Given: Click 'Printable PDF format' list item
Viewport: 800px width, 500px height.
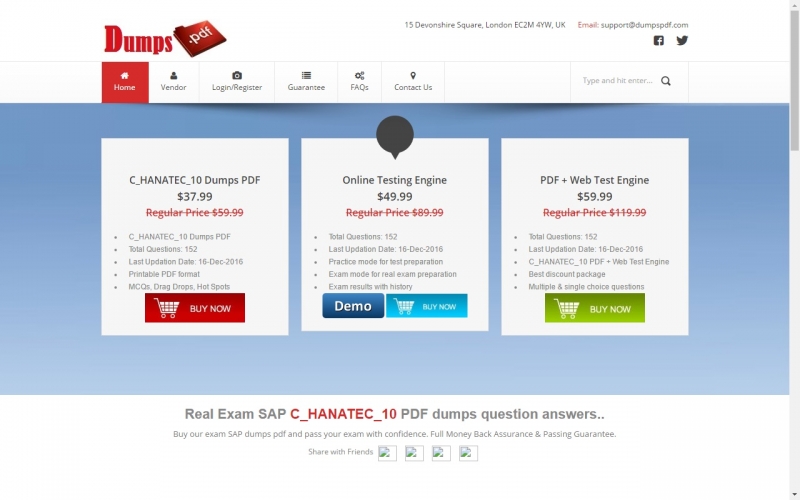Looking at the screenshot, I should click(x=164, y=274).
